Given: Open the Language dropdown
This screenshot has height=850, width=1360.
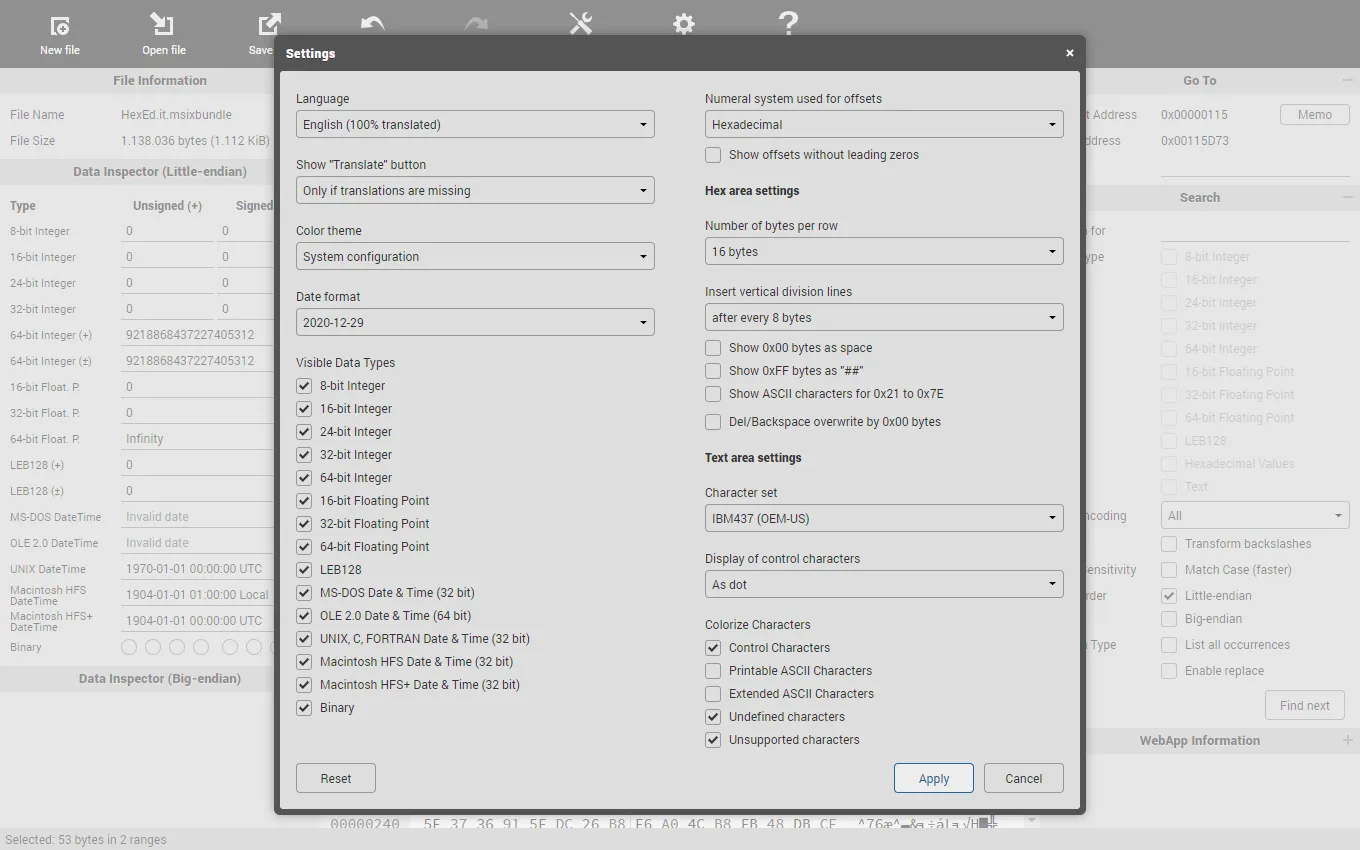Looking at the screenshot, I should (475, 124).
